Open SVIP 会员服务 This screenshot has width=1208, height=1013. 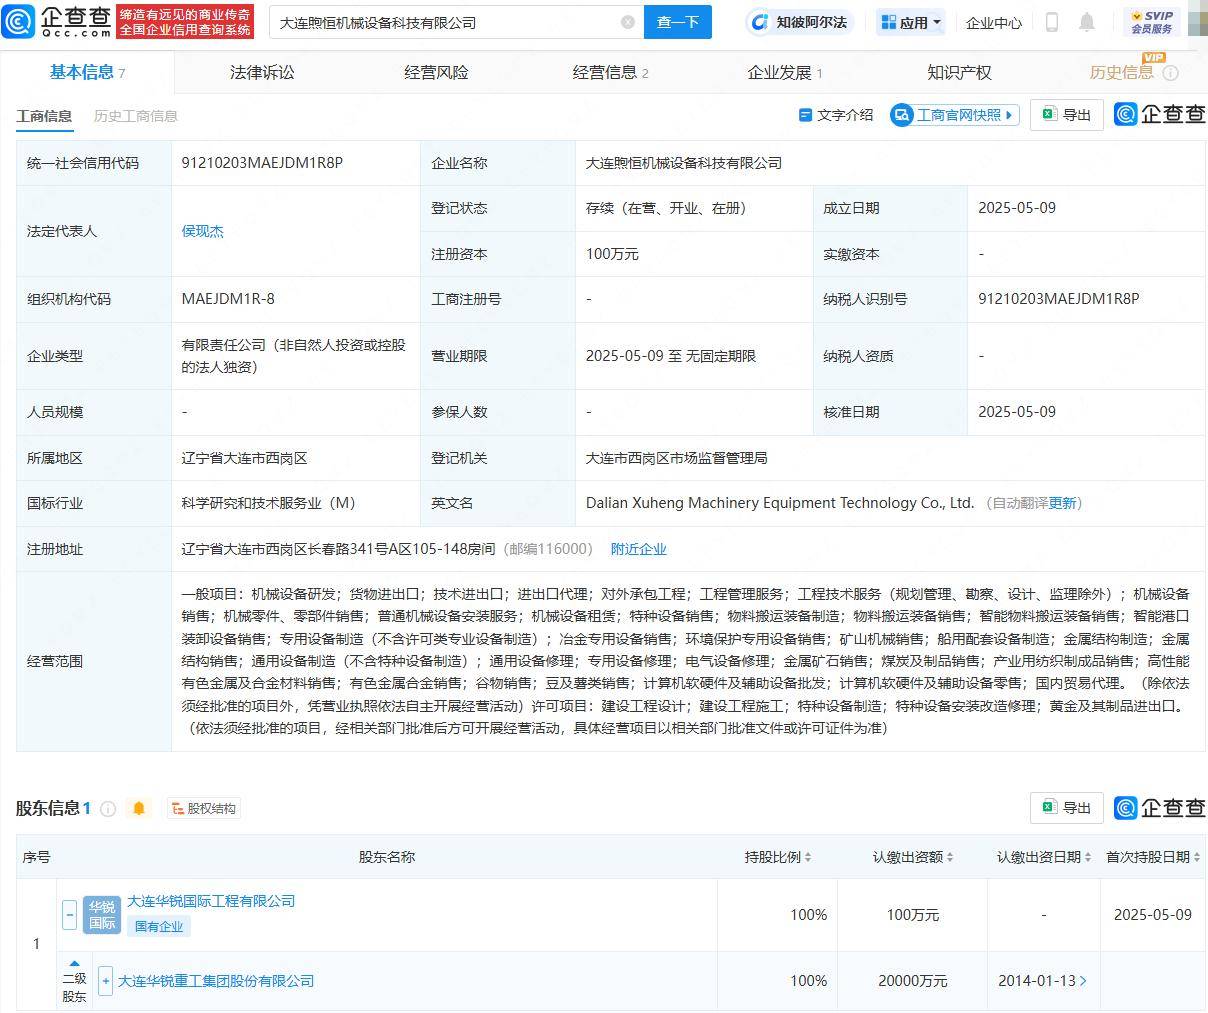click(1151, 22)
